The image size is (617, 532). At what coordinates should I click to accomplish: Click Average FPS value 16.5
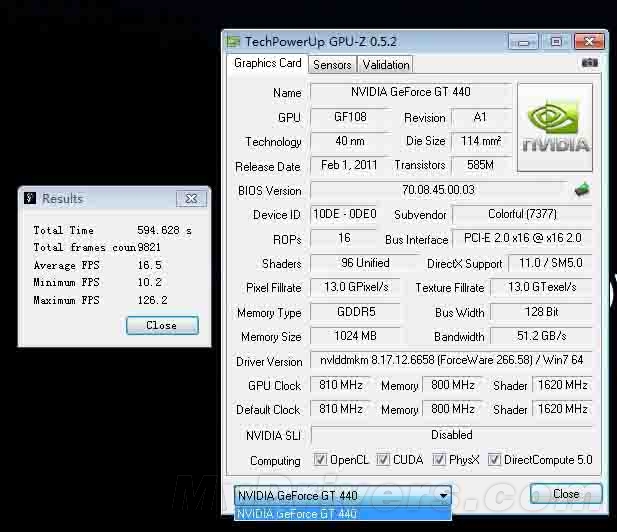[x=150, y=265]
